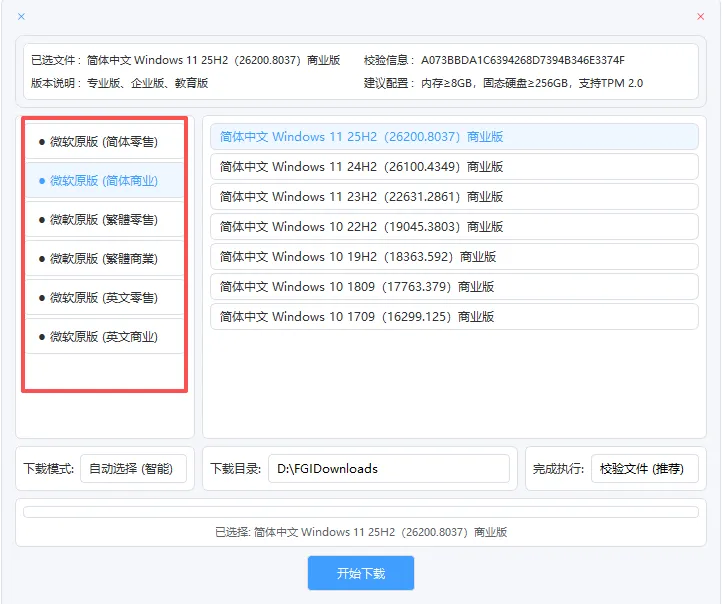Choose Windows 10 1709 (16299.125) 商业版

point(454,316)
